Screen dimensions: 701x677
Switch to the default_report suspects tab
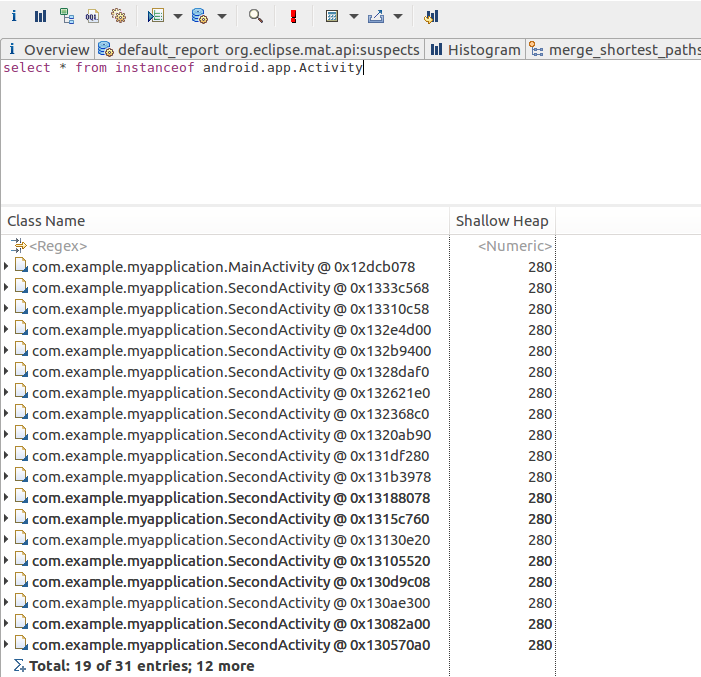[x=259, y=50]
